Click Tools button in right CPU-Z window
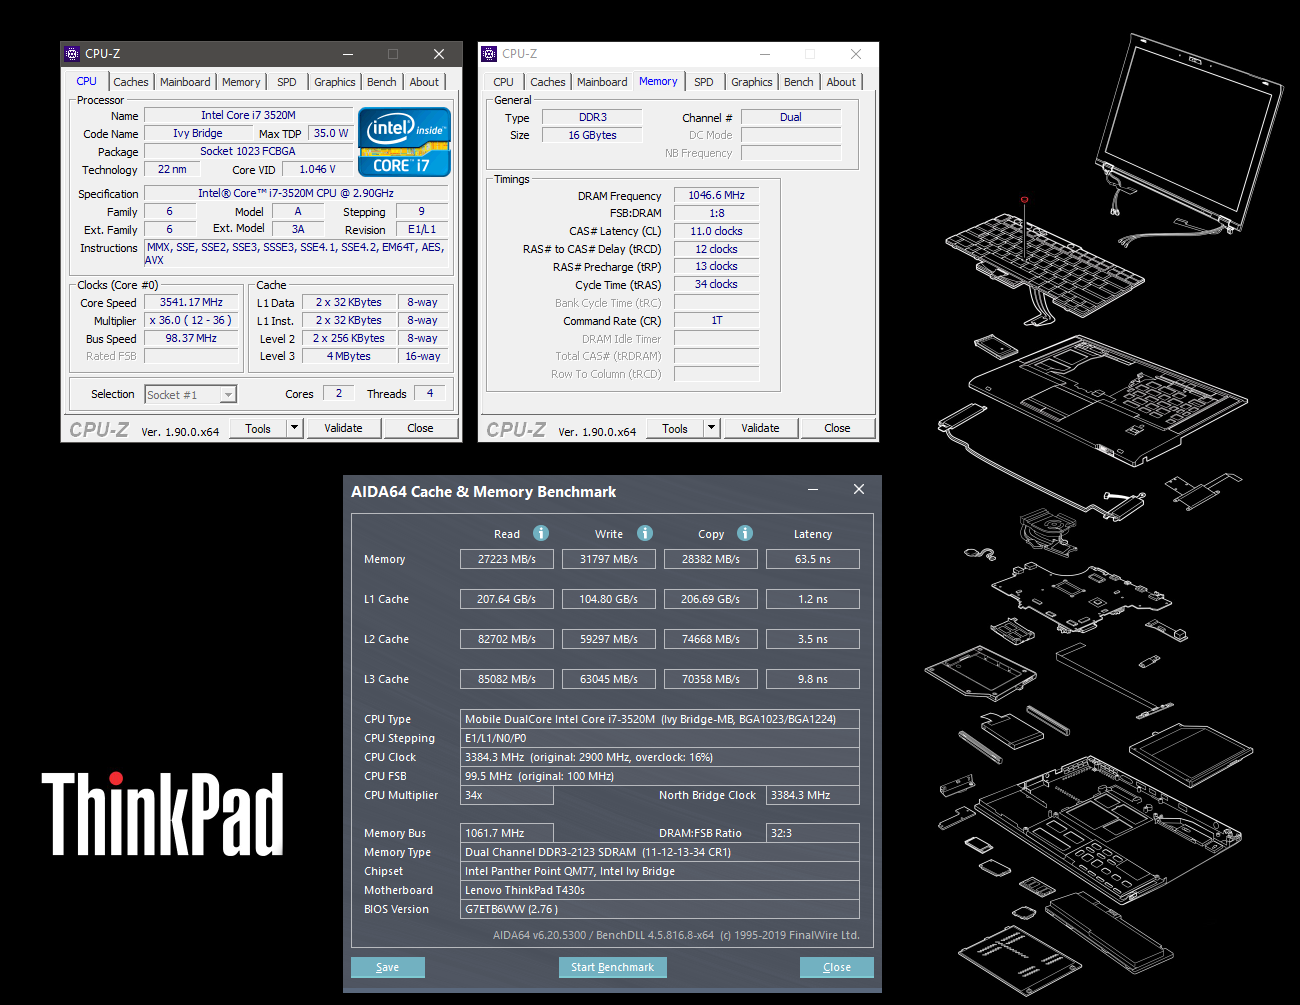This screenshot has height=1005, width=1300. point(675,428)
